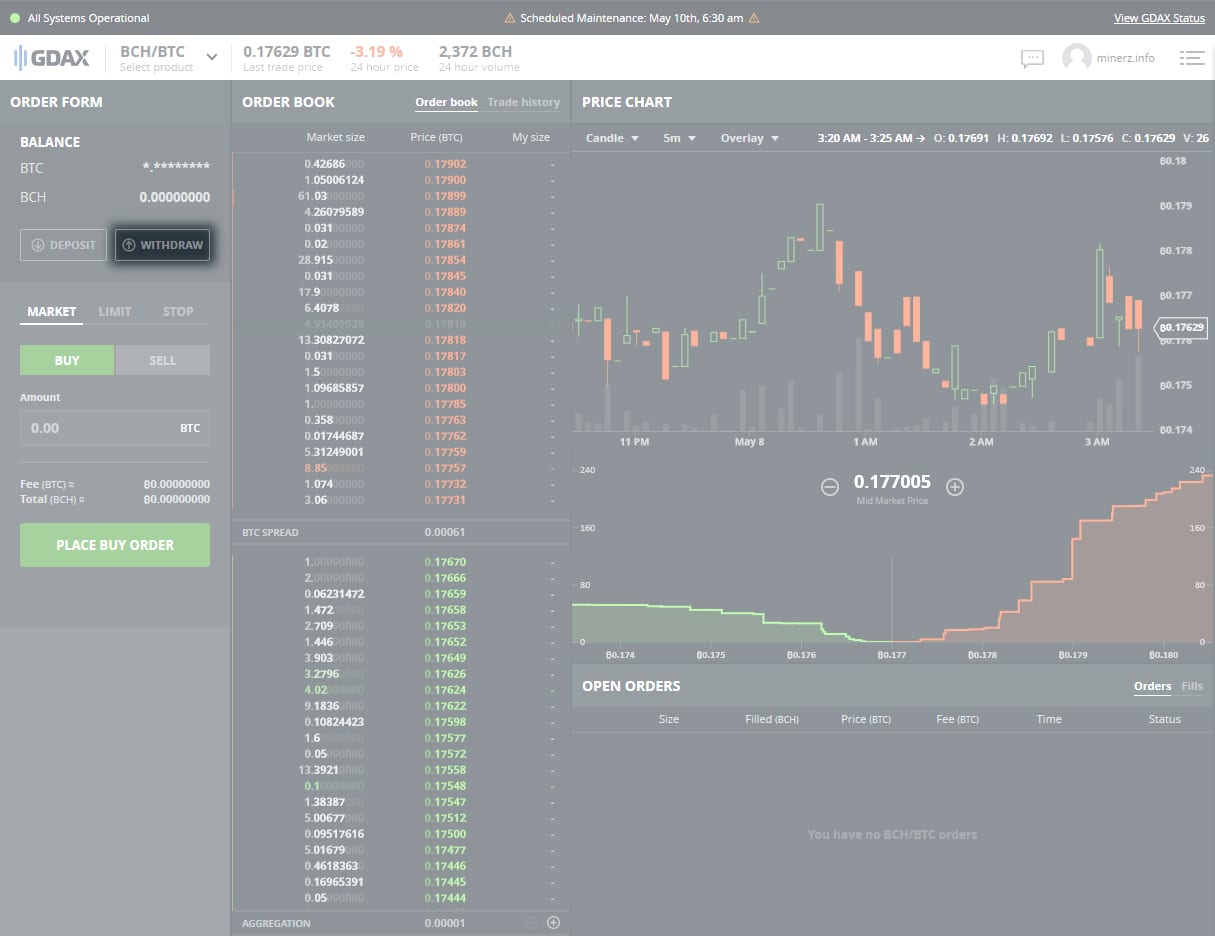Click the minerz.info user avatar

1076,58
